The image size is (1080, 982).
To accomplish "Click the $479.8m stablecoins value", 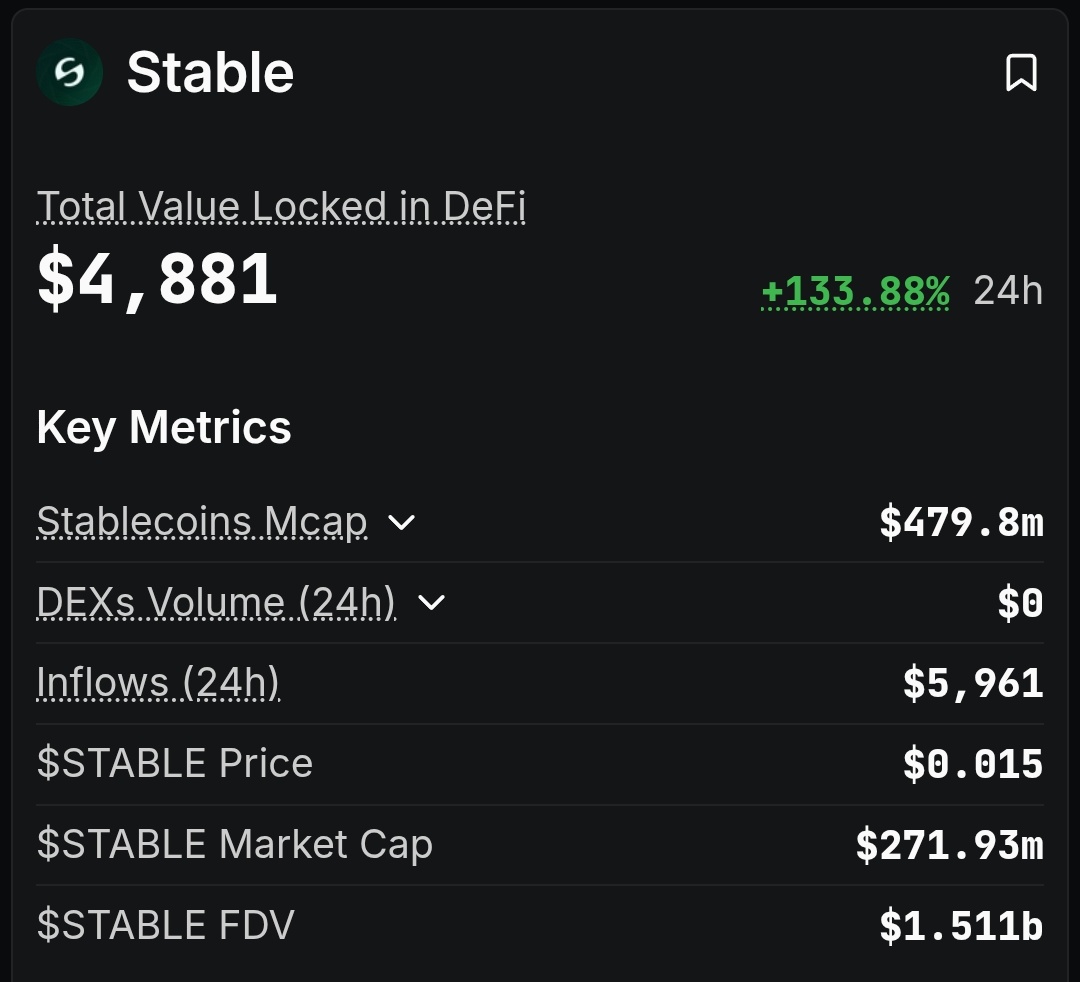I will click(961, 522).
